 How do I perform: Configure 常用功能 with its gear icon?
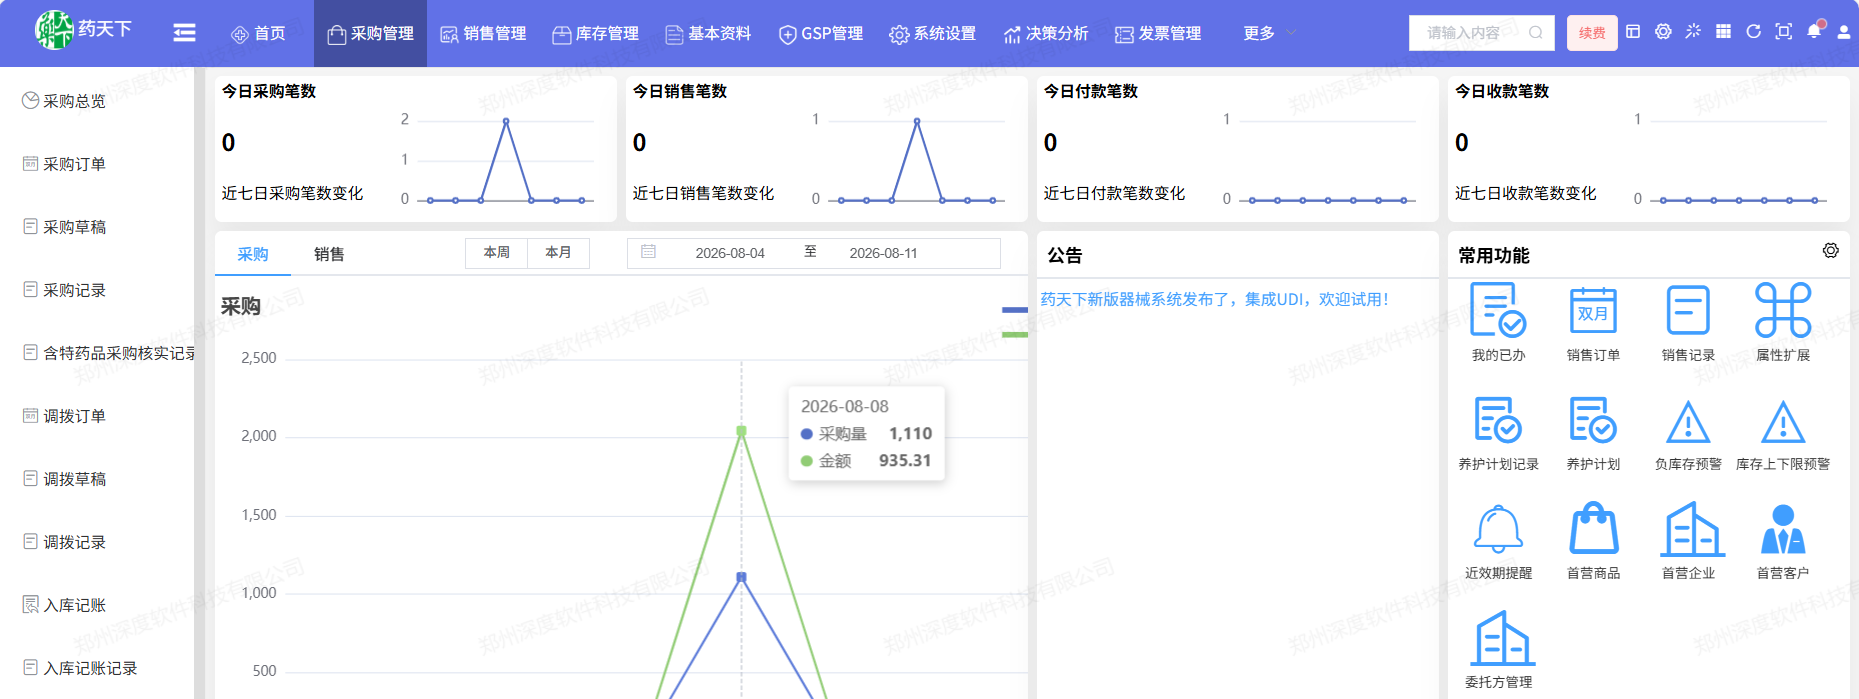pyautogui.click(x=1830, y=250)
